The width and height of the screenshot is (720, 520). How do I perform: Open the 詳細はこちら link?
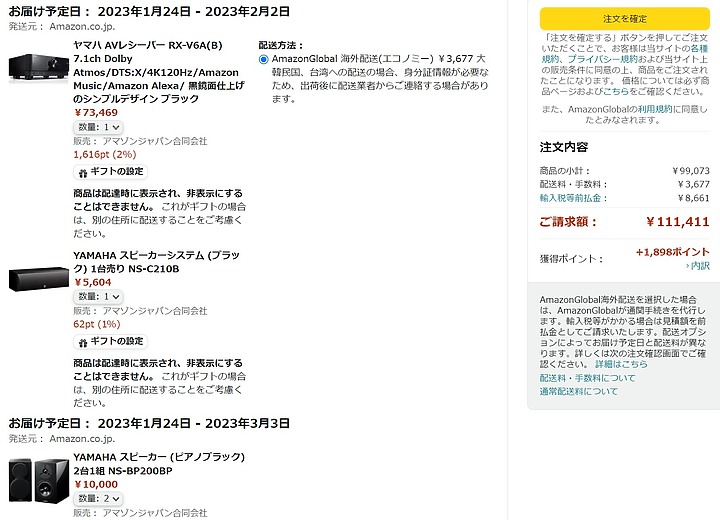[x=621, y=364]
